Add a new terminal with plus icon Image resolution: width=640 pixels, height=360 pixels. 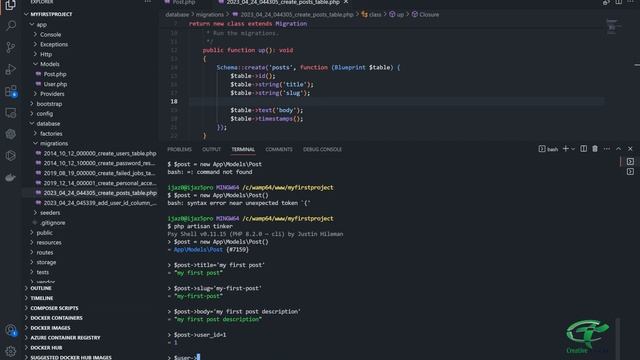click(x=566, y=149)
